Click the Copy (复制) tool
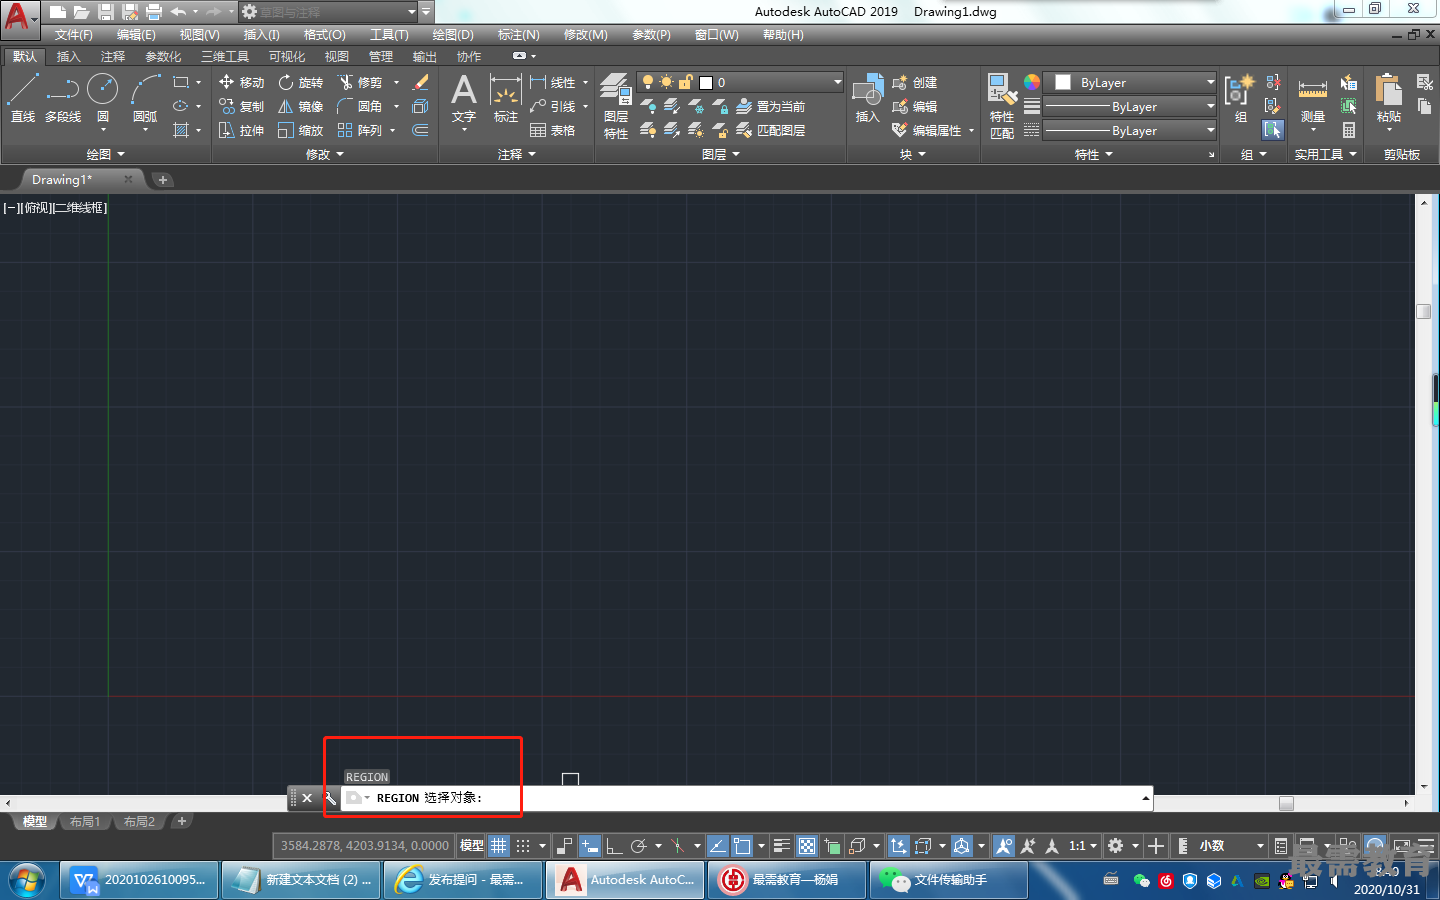This screenshot has width=1440, height=900. coord(241,106)
